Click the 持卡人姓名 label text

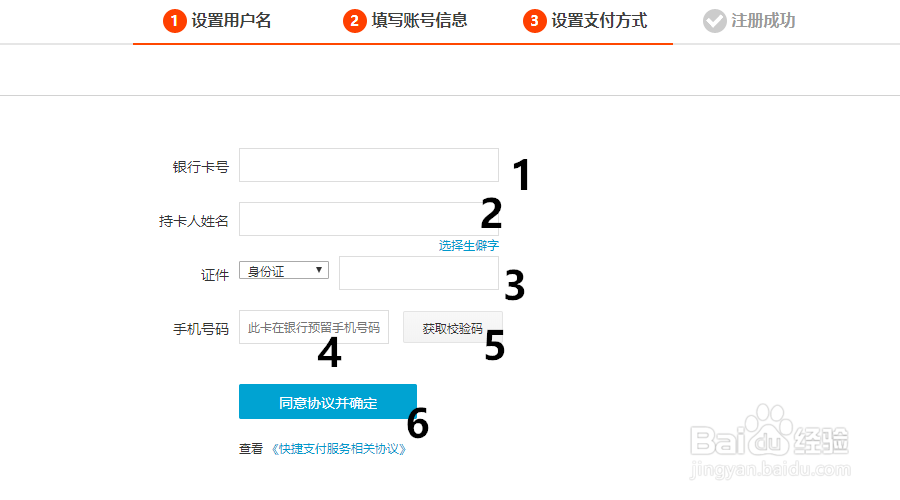(194, 221)
